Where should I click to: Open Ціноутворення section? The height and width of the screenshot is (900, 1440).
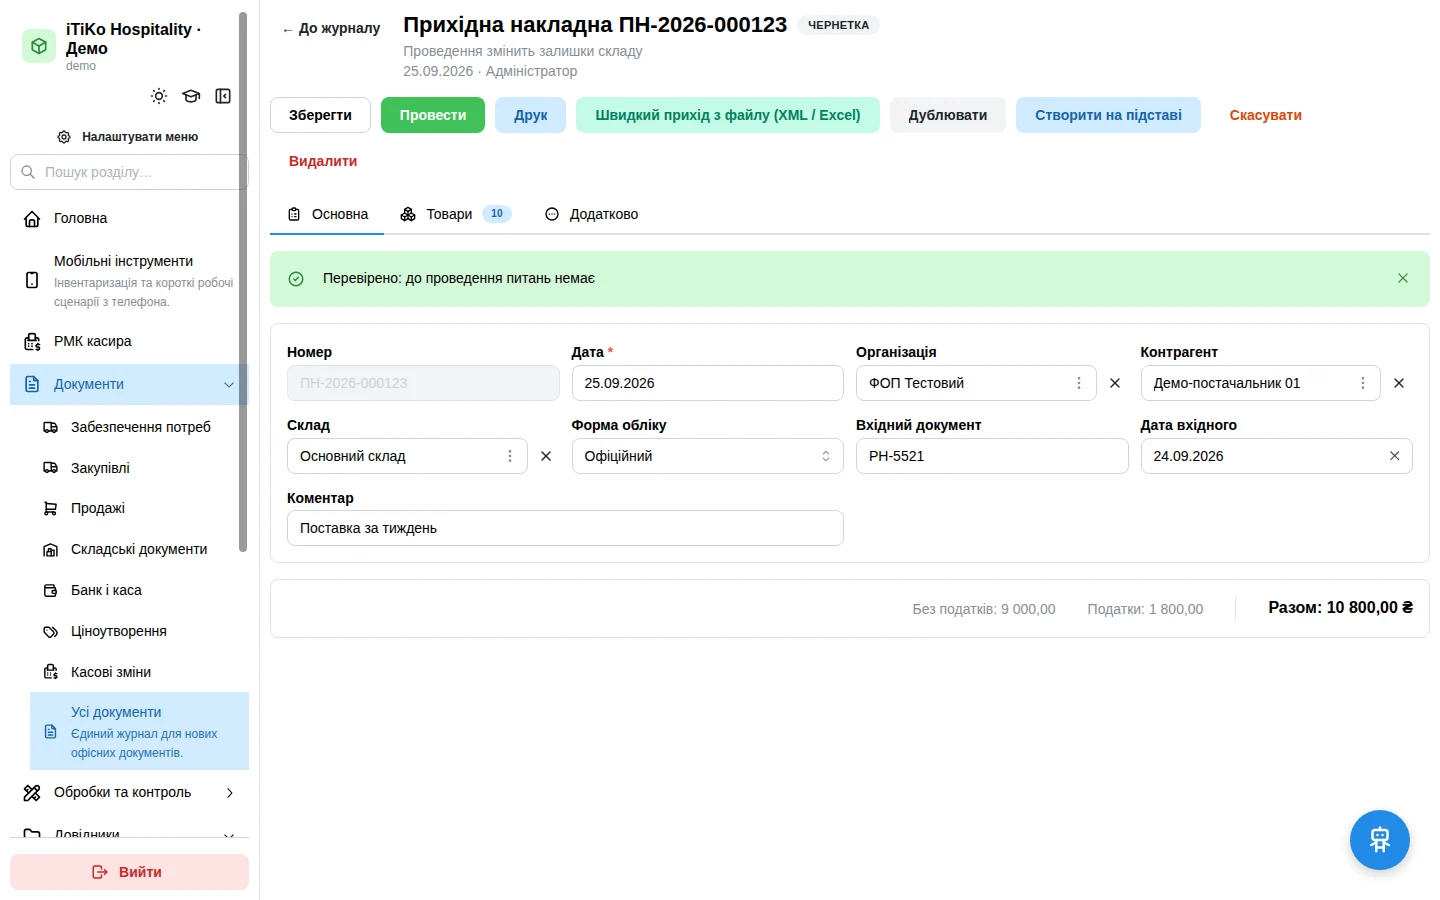(138, 631)
